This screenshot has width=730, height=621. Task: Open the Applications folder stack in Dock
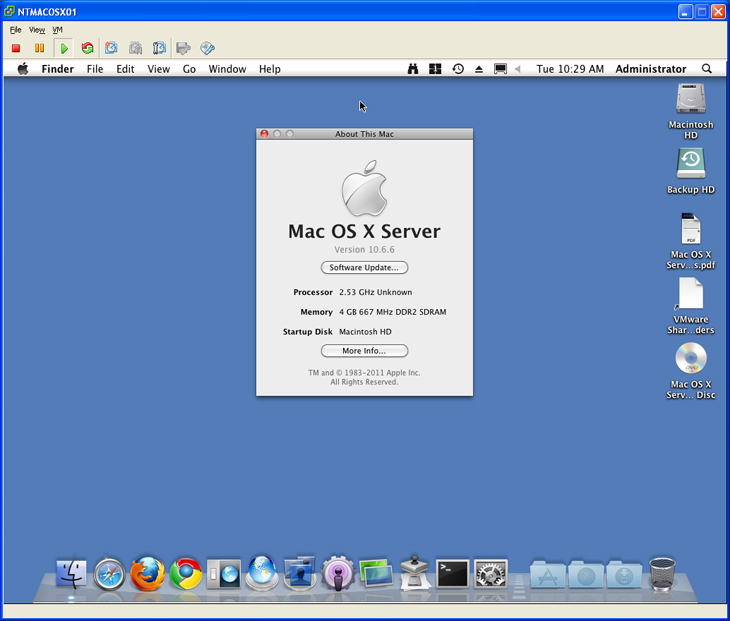(548, 575)
